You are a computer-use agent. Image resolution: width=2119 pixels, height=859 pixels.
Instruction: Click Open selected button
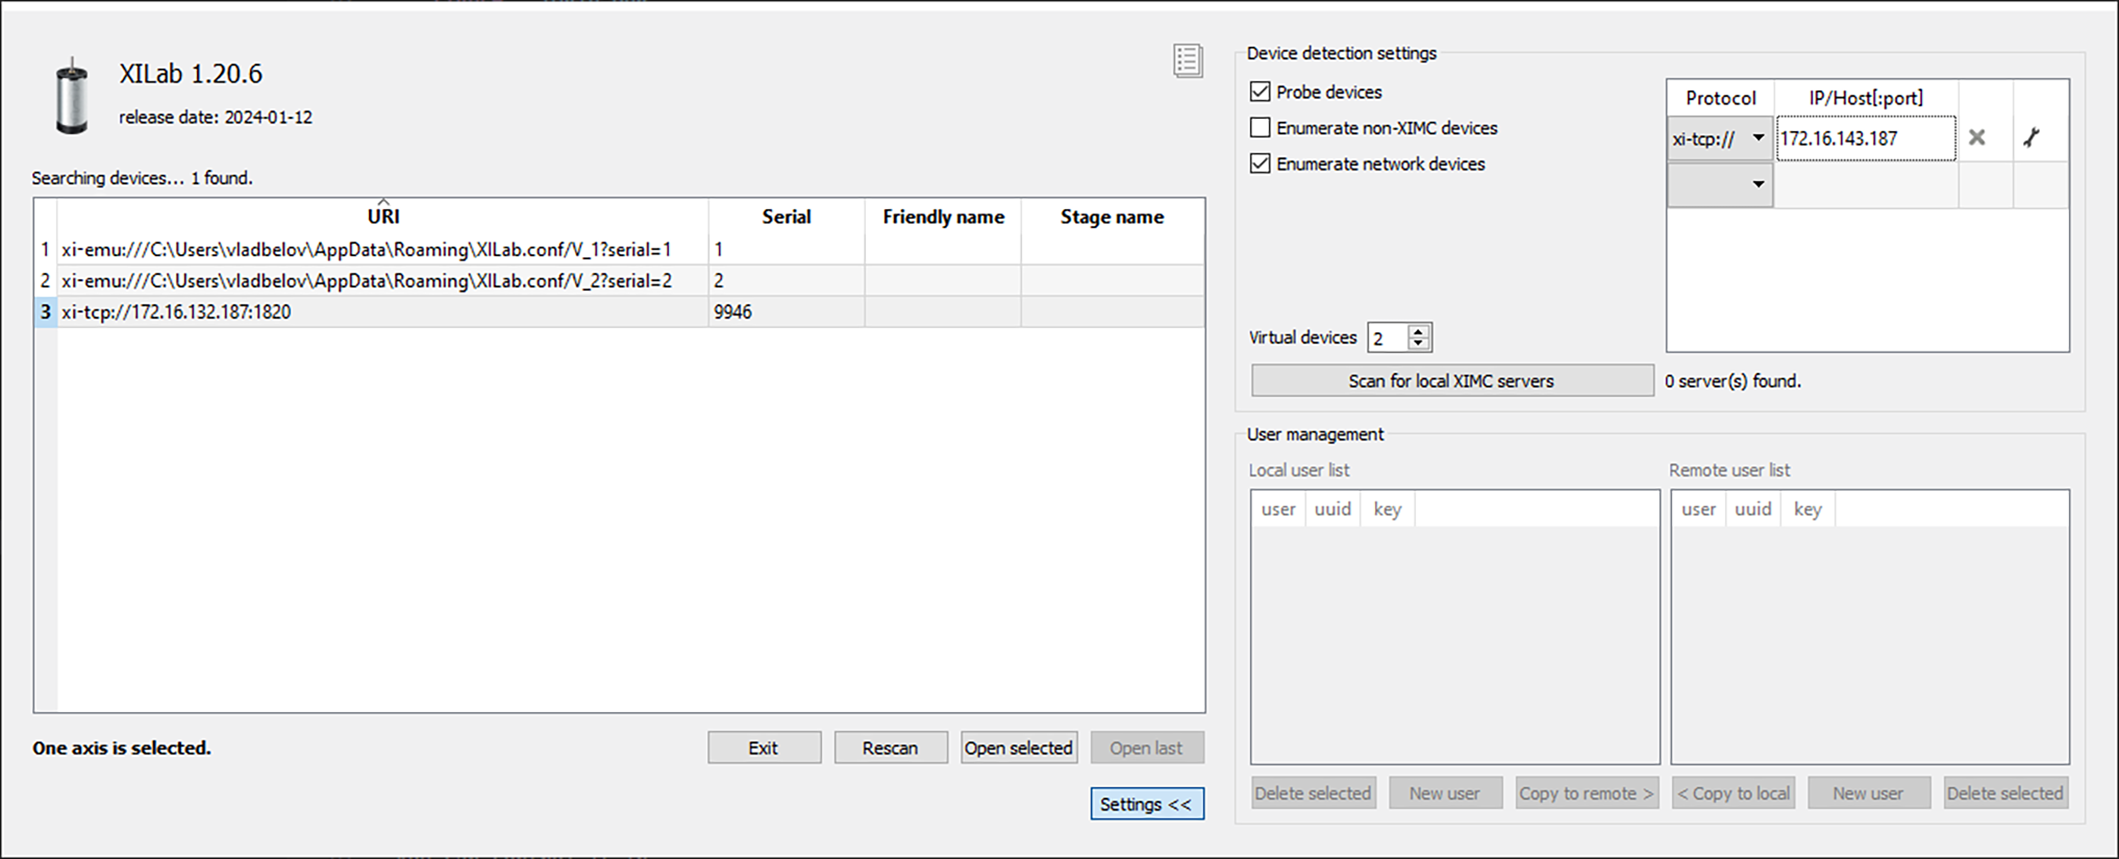[1018, 748]
